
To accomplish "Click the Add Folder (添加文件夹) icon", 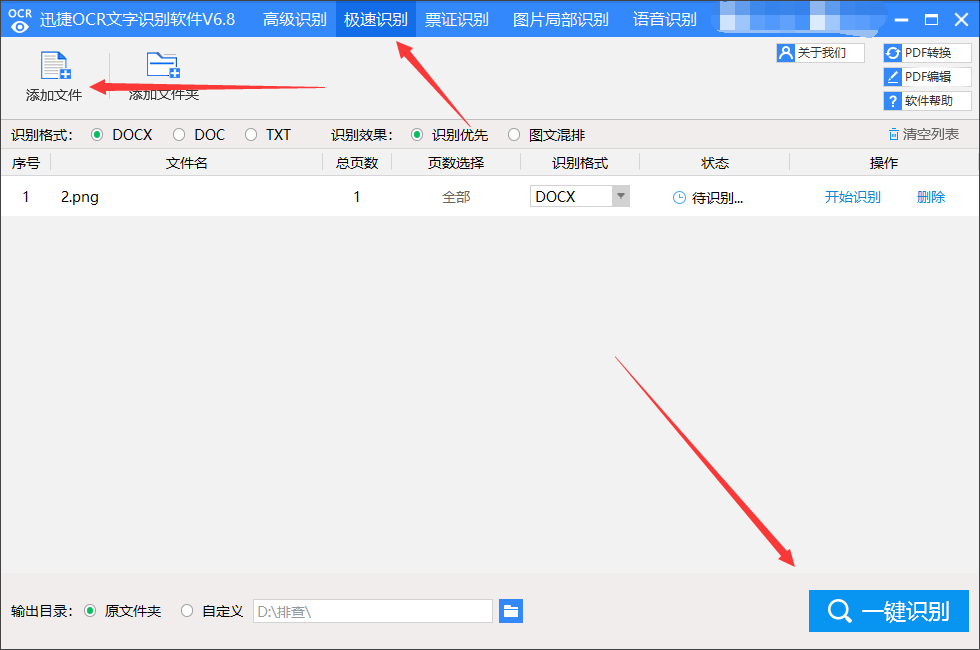I will (163, 65).
